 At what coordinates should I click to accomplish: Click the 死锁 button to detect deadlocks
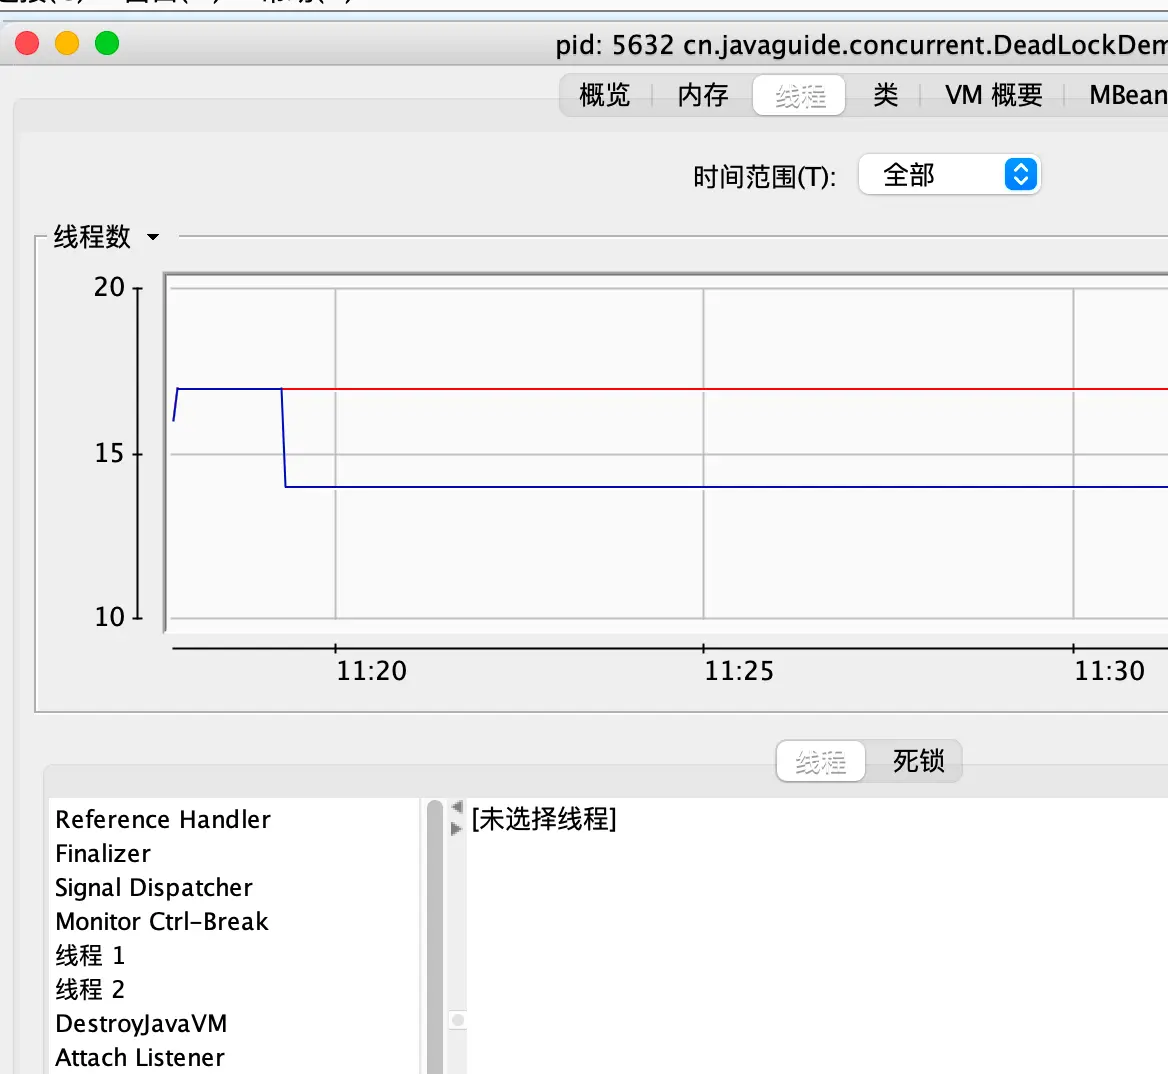pos(921,761)
